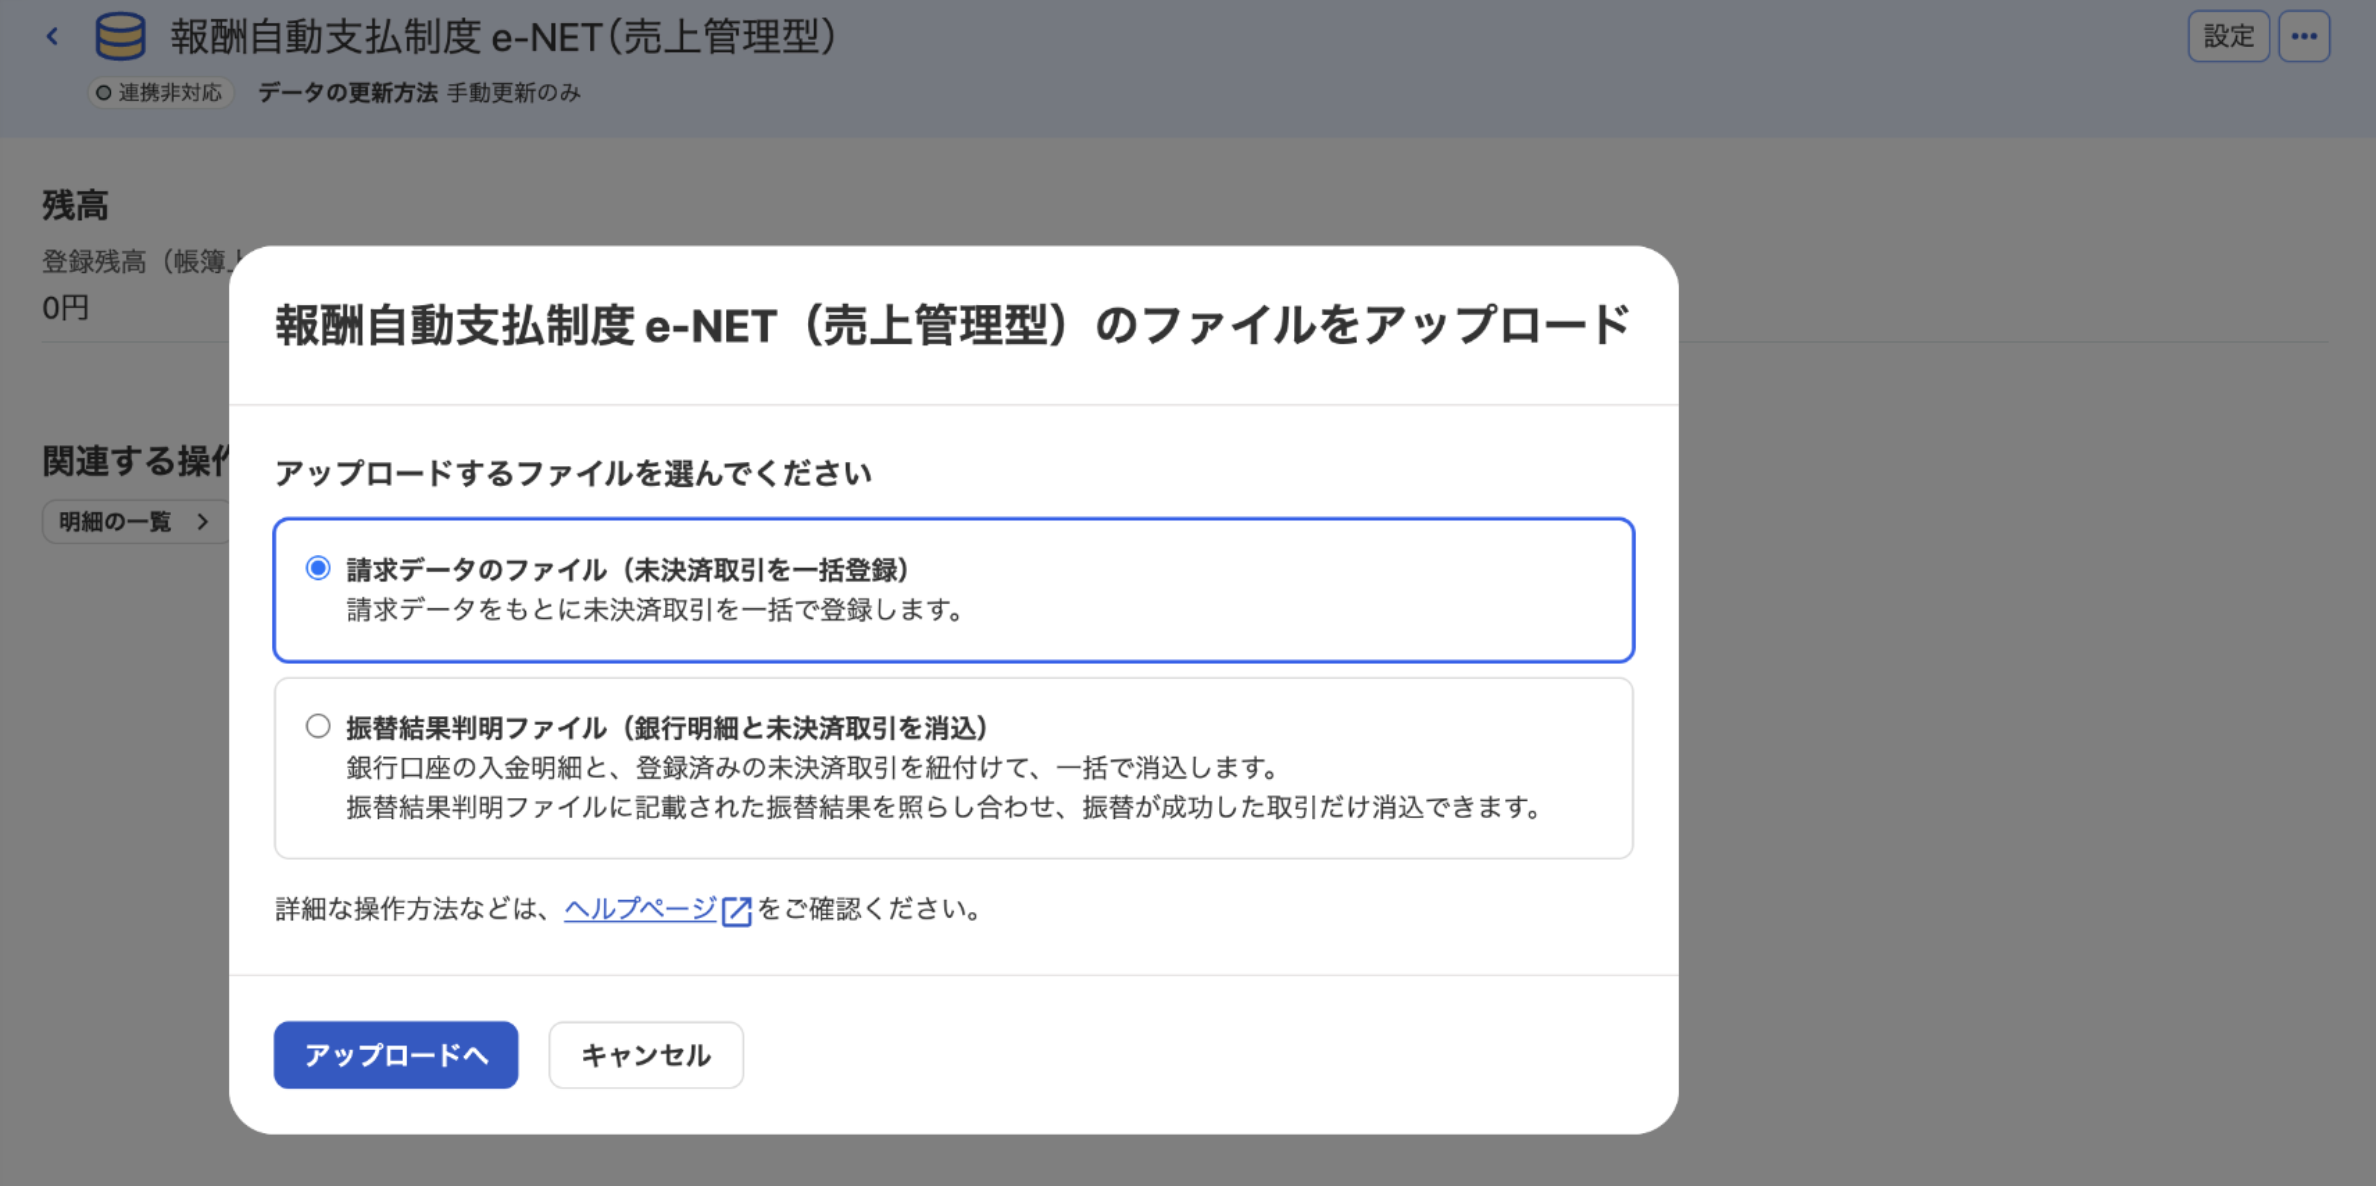Screen dimensions: 2376x1186
Task: Click the gold coin stack account icon
Action: (120, 37)
